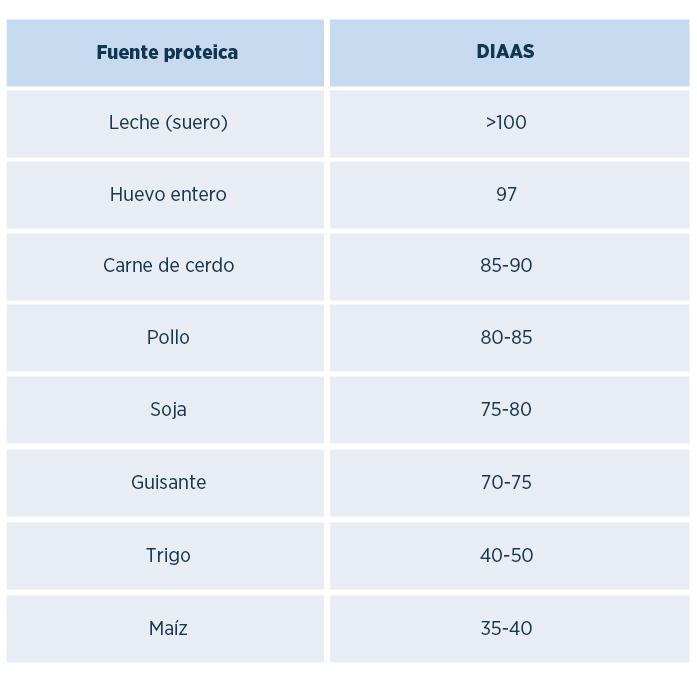Select the Leche (suero) cell

(x=168, y=123)
